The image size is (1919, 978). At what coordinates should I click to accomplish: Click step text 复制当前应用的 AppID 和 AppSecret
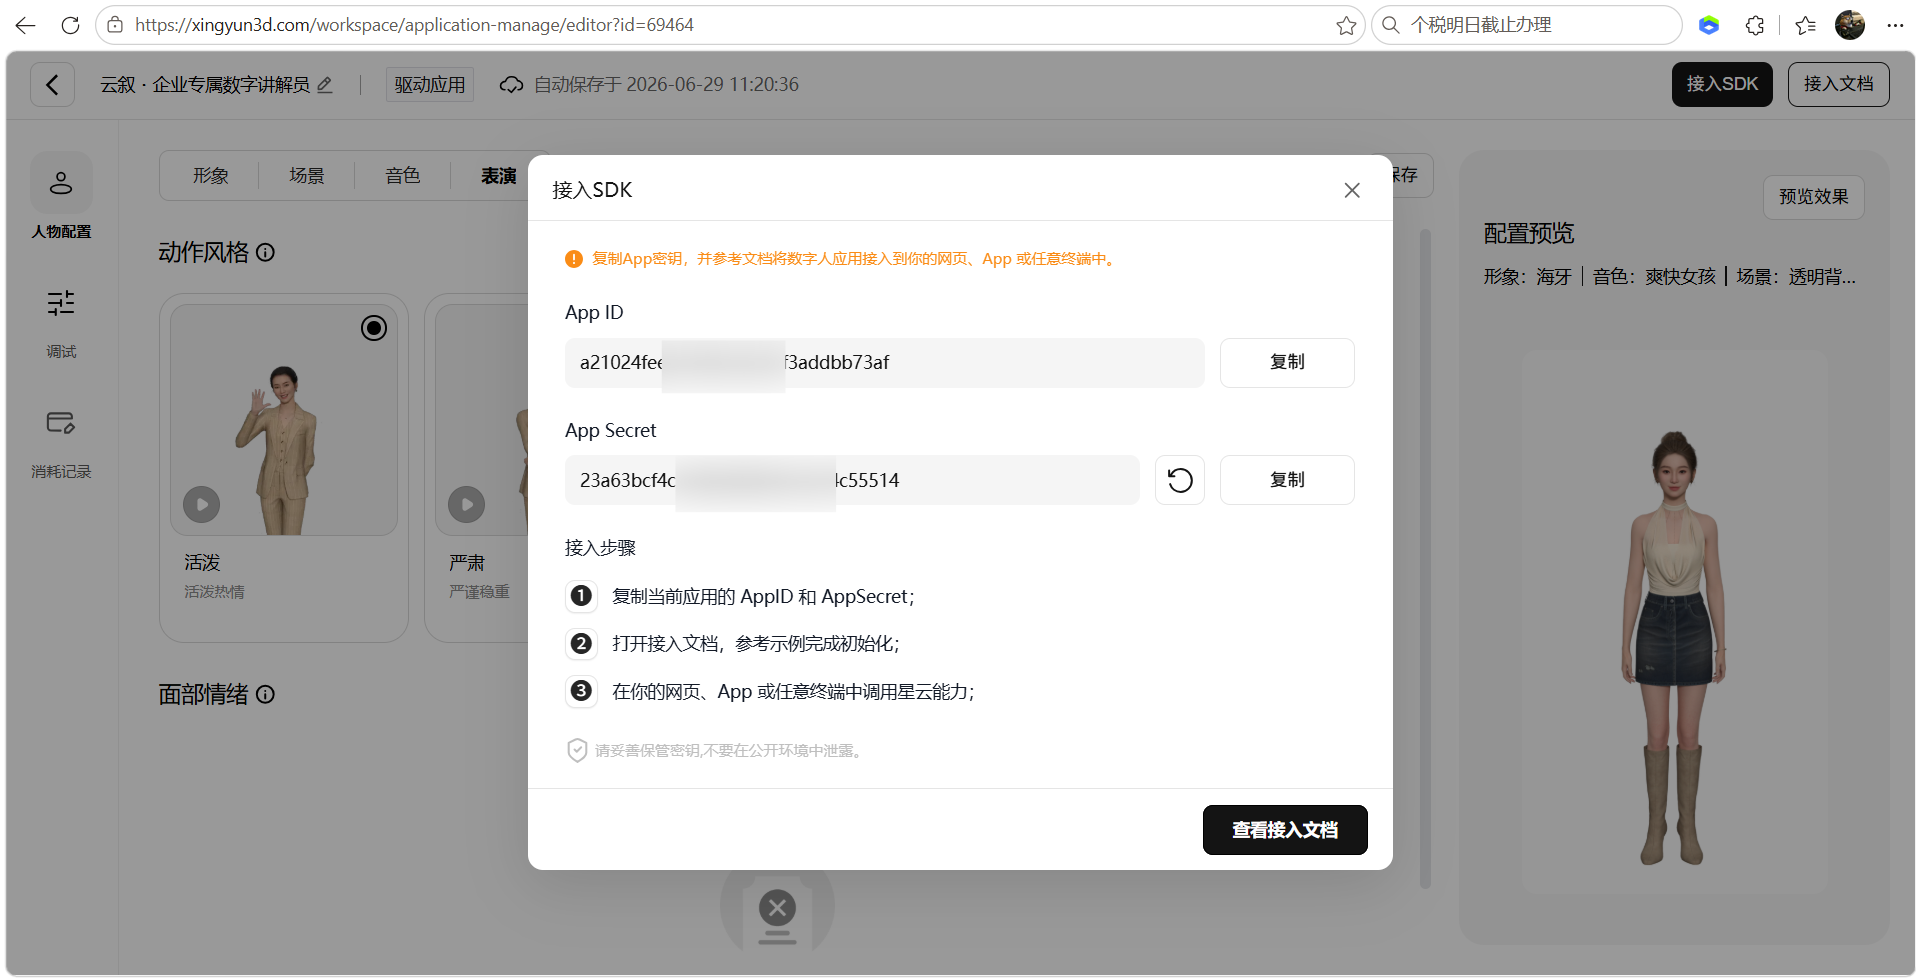pyautogui.click(x=763, y=597)
